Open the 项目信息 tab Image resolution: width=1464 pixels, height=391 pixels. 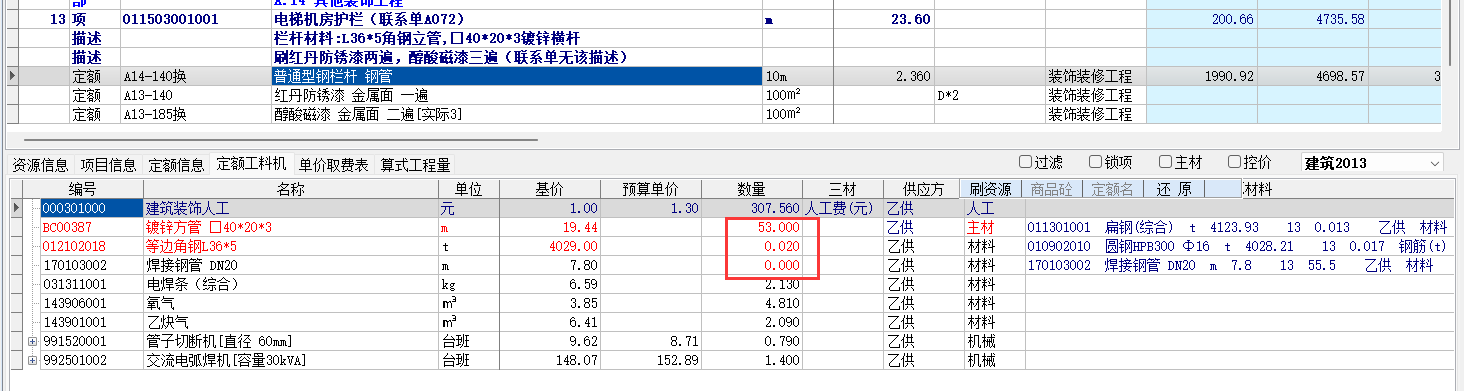pos(108,165)
